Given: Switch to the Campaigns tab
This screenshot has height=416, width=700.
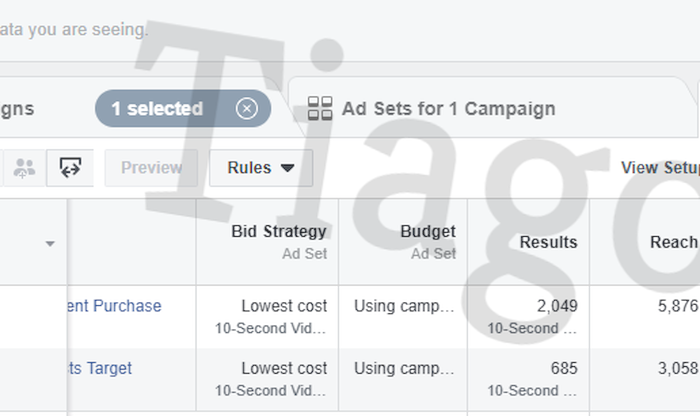Looking at the screenshot, I should pyautogui.click(x=18, y=109).
